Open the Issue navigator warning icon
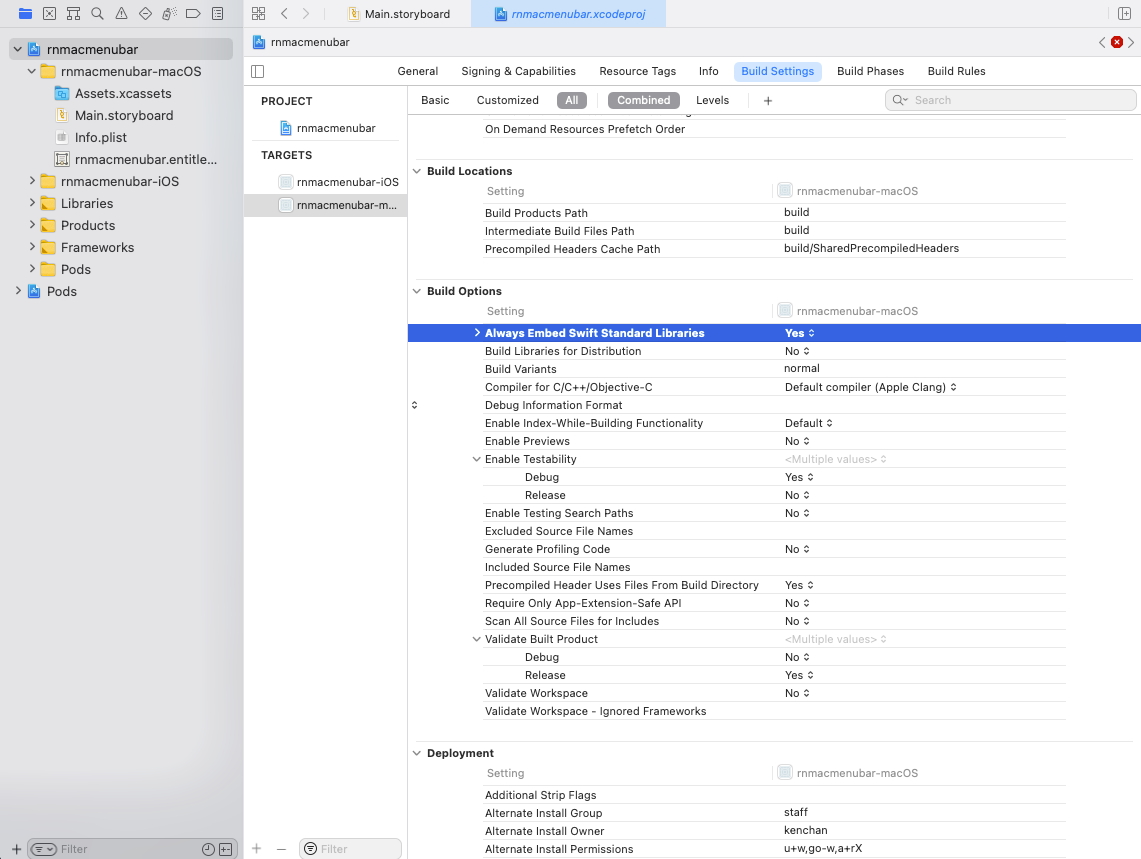 [122, 13]
